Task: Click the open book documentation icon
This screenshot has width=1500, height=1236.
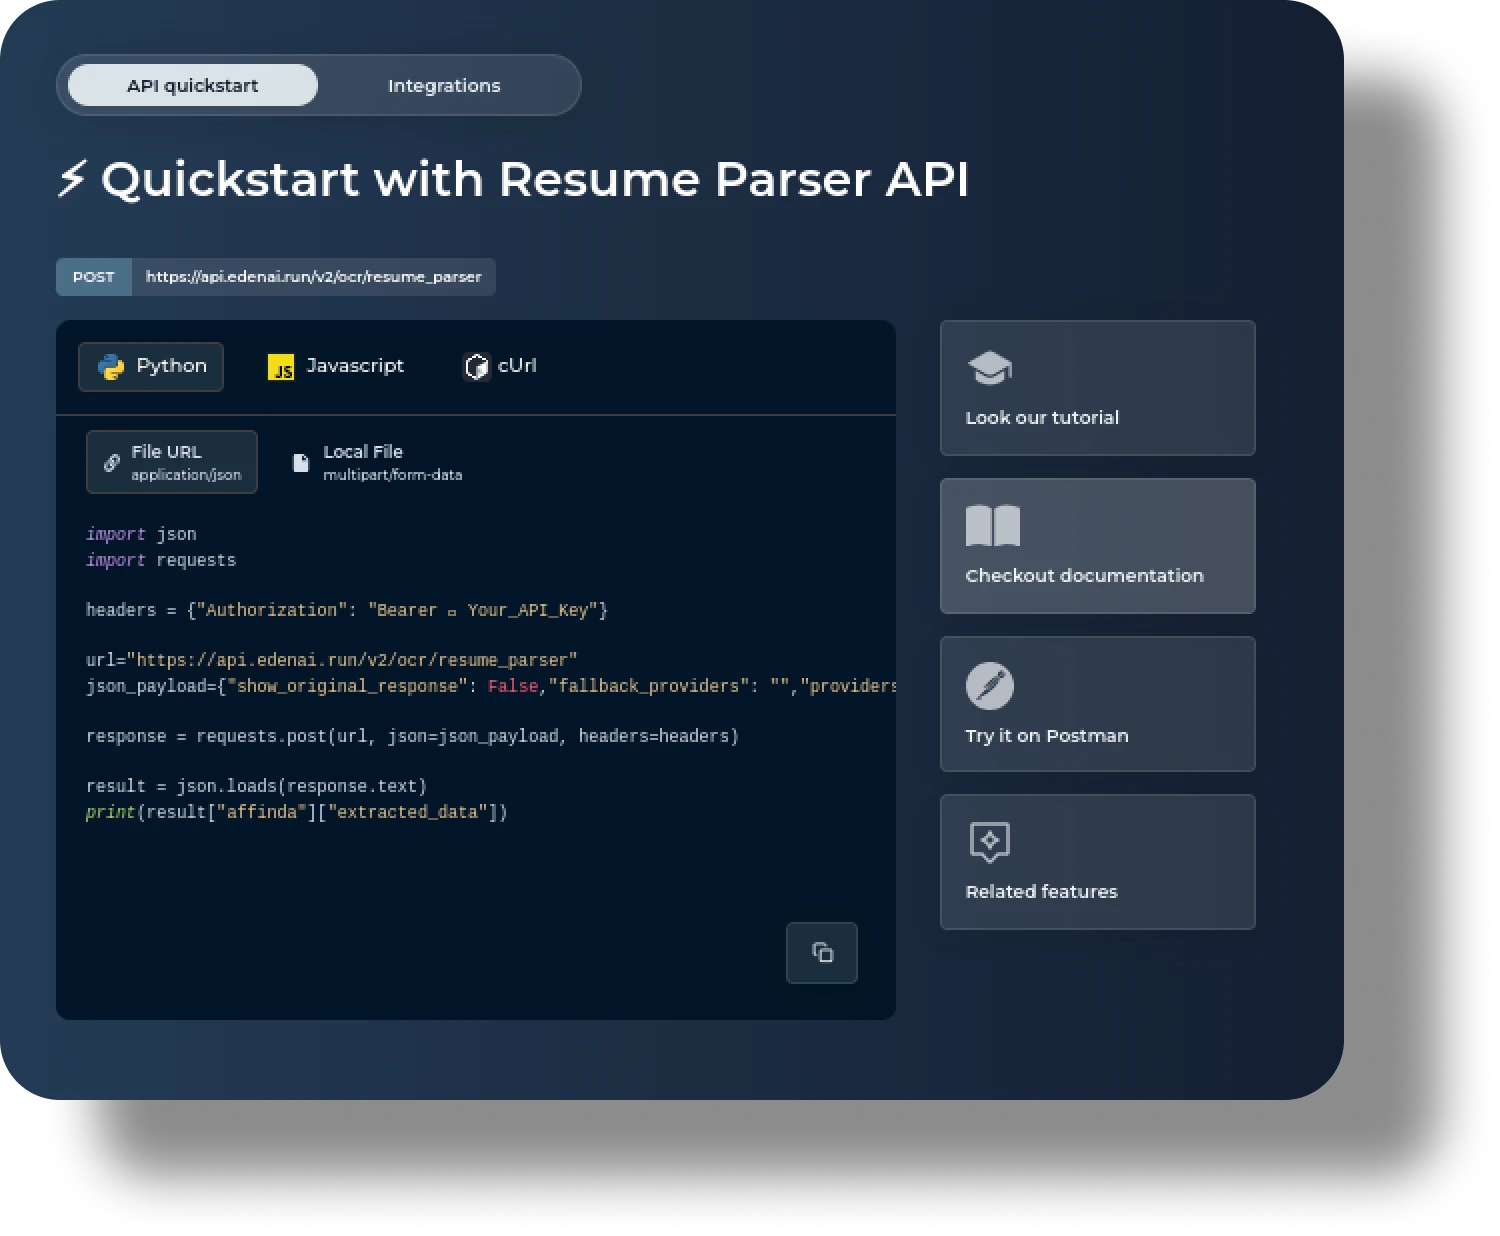Action: click(993, 525)
